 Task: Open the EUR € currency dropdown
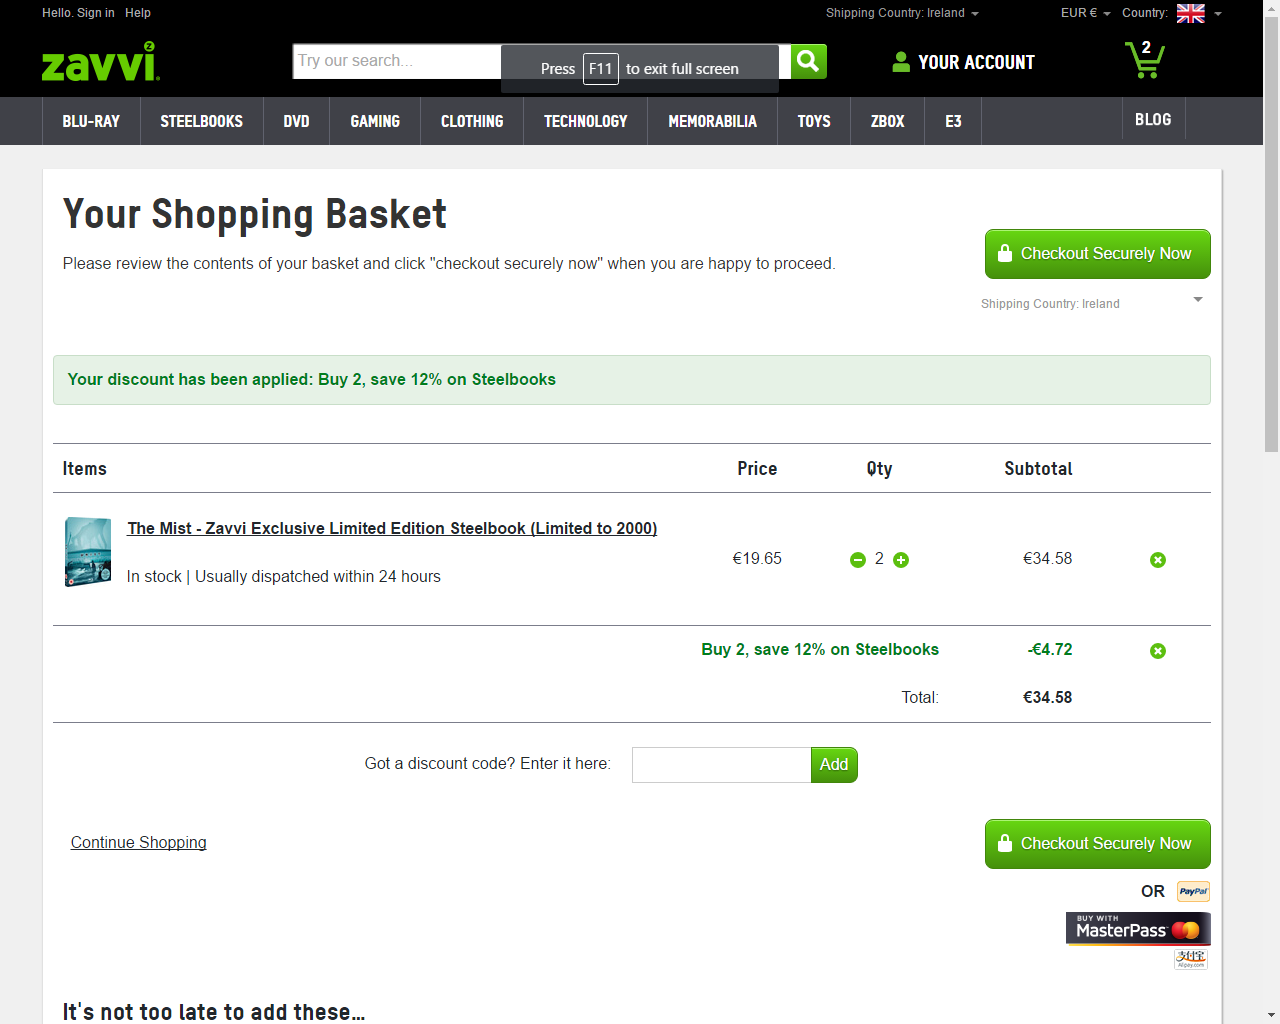point(1086,13)
